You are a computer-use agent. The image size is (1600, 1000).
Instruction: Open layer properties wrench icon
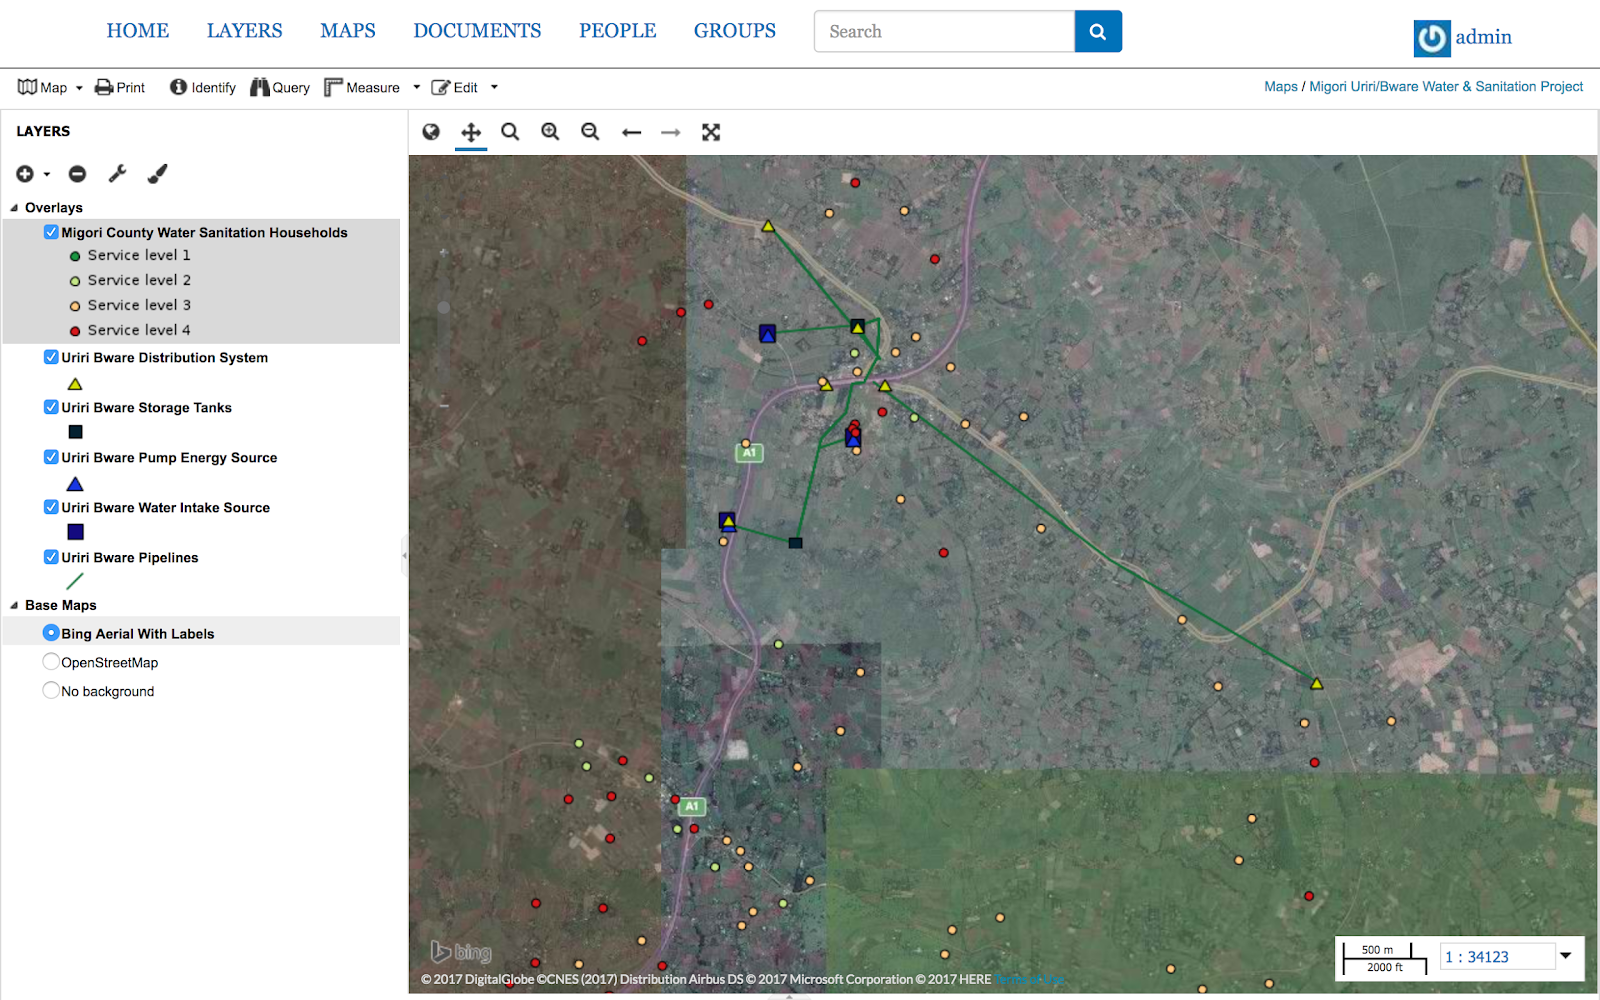pos(117,174)
